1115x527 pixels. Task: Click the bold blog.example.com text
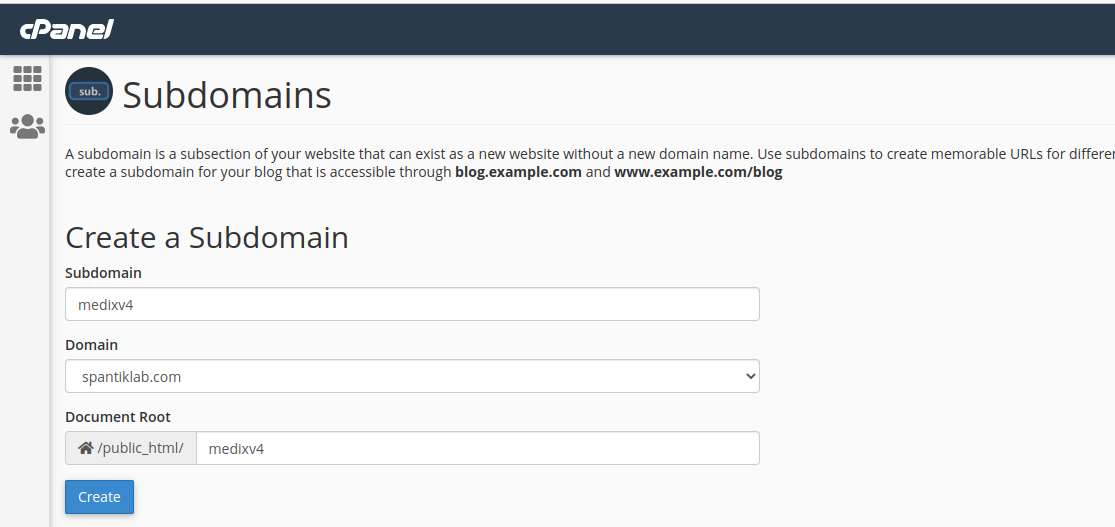click(x=518, y=172)
